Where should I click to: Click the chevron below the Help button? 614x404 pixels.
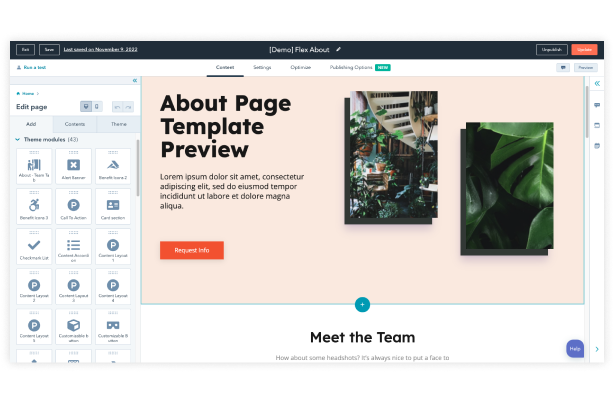(597, 349)
